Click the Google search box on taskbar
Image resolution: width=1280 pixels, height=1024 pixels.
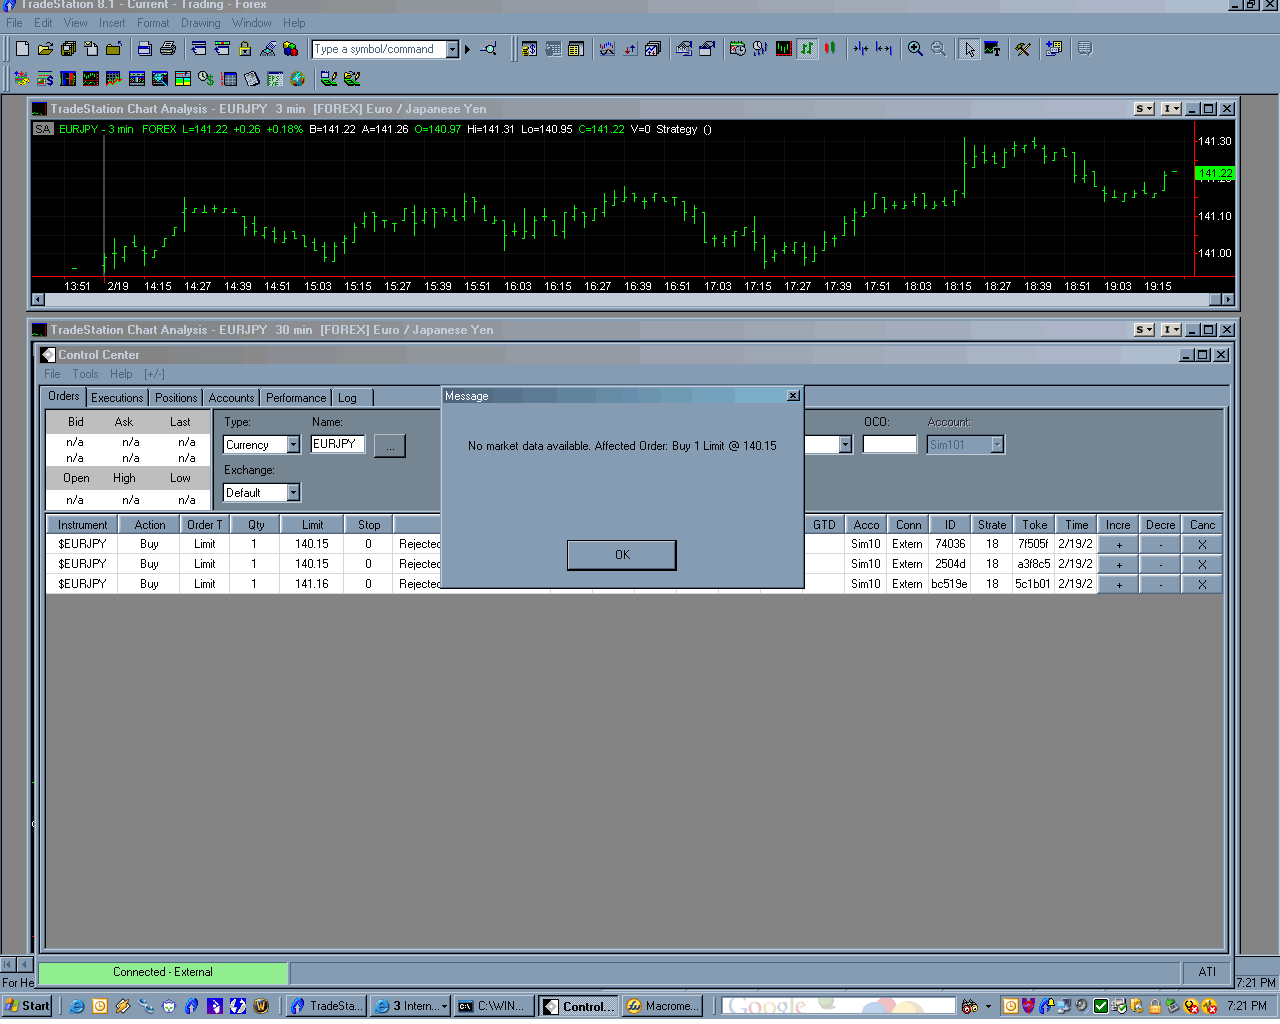coord(838,1006)
